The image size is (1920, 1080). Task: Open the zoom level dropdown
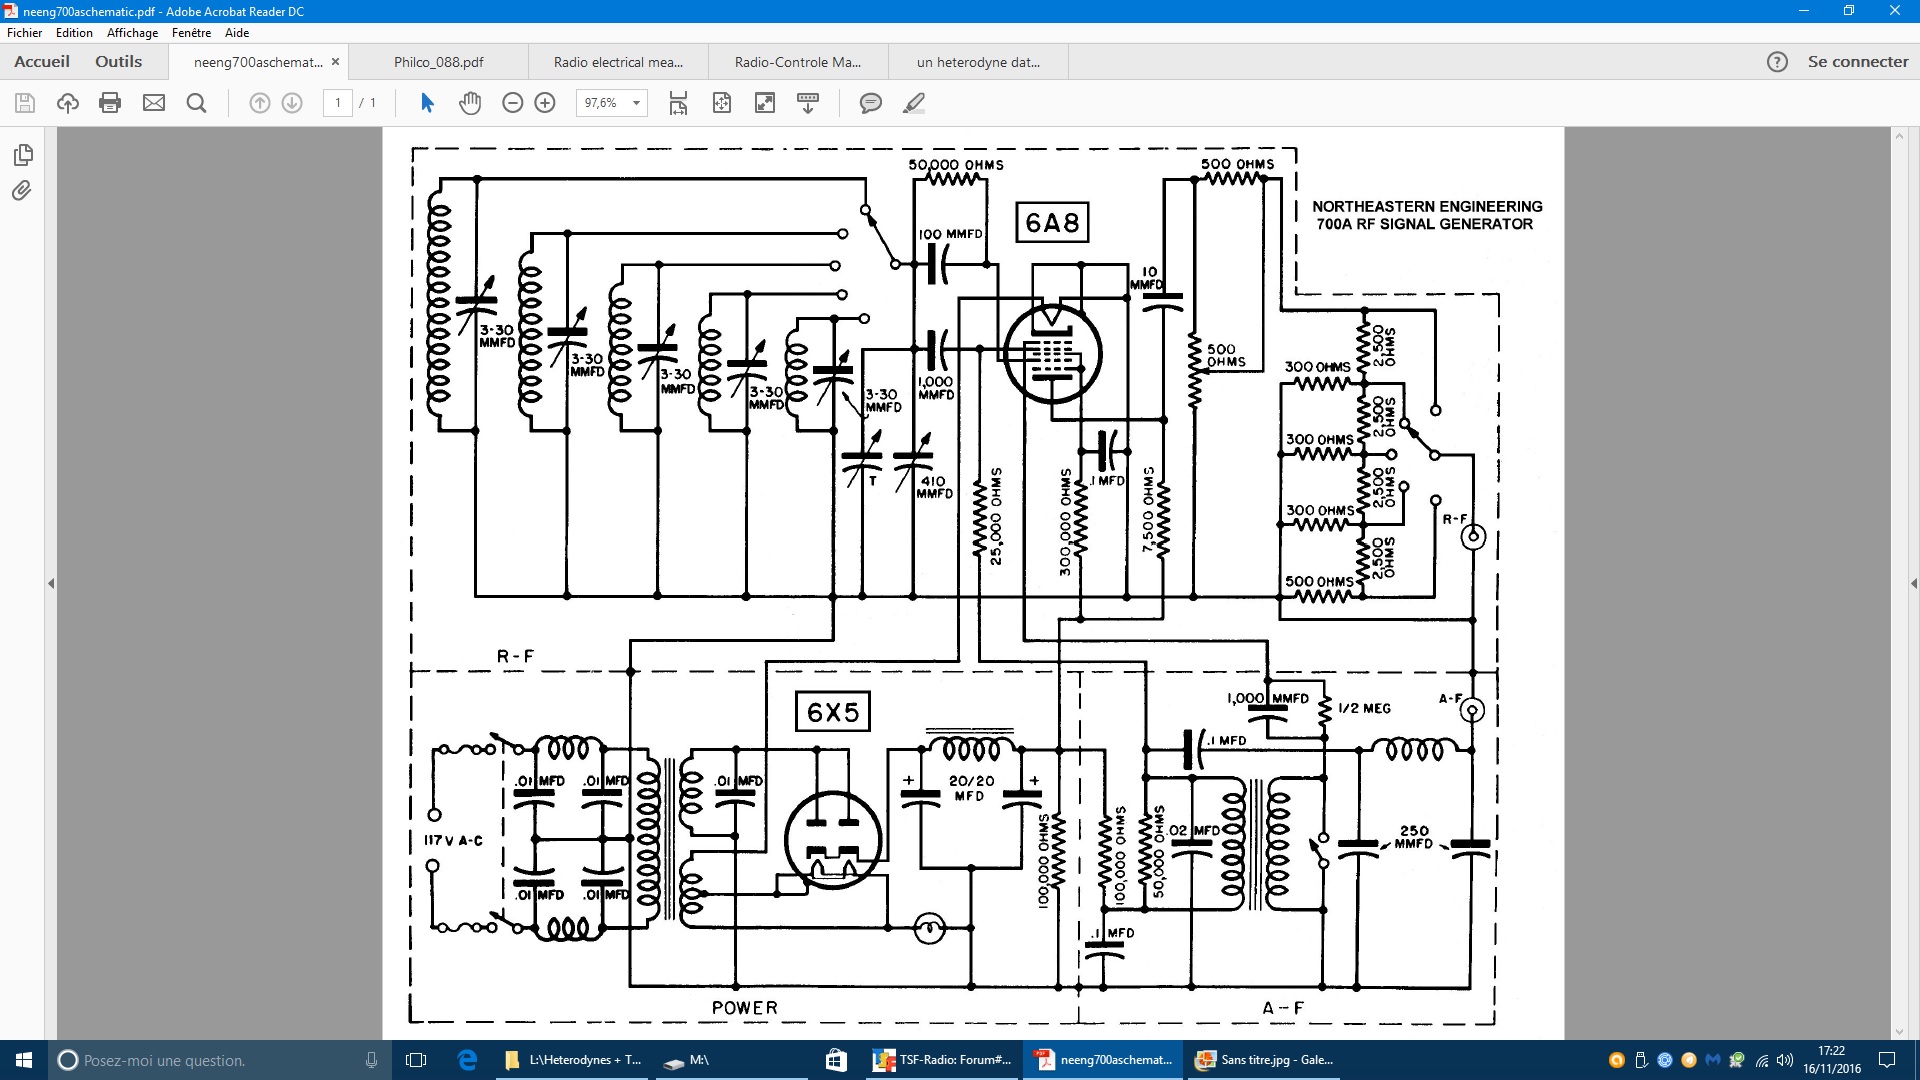pyautogui.click(x=637, y=103)
